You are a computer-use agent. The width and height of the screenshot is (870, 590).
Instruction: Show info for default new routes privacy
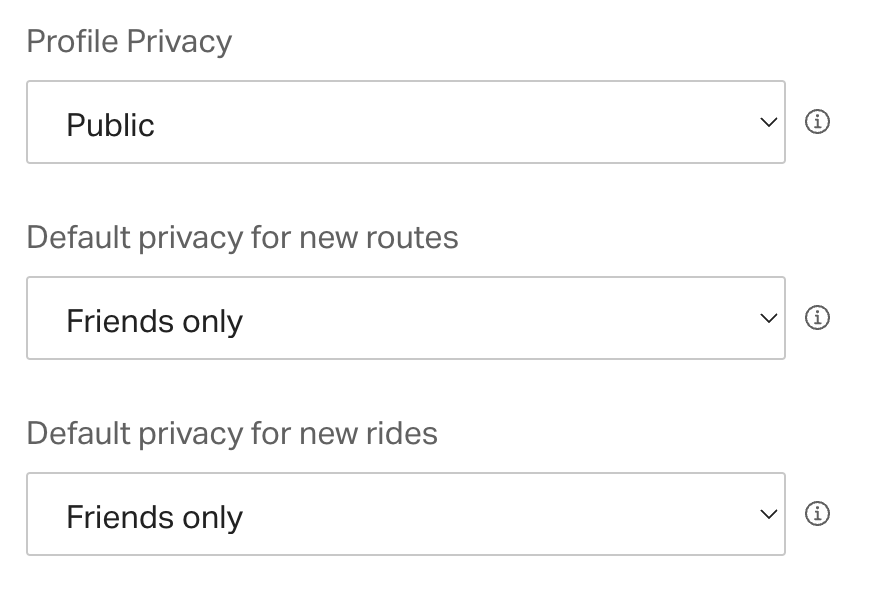(x=817, y=317)
